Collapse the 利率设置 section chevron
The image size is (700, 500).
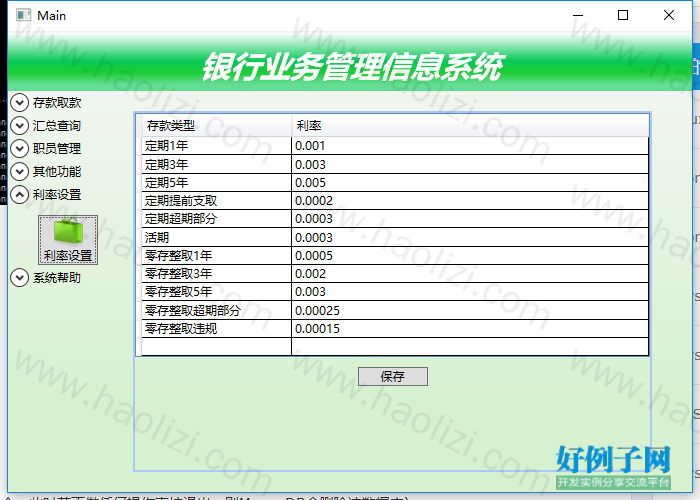click(x=20, y=195)
